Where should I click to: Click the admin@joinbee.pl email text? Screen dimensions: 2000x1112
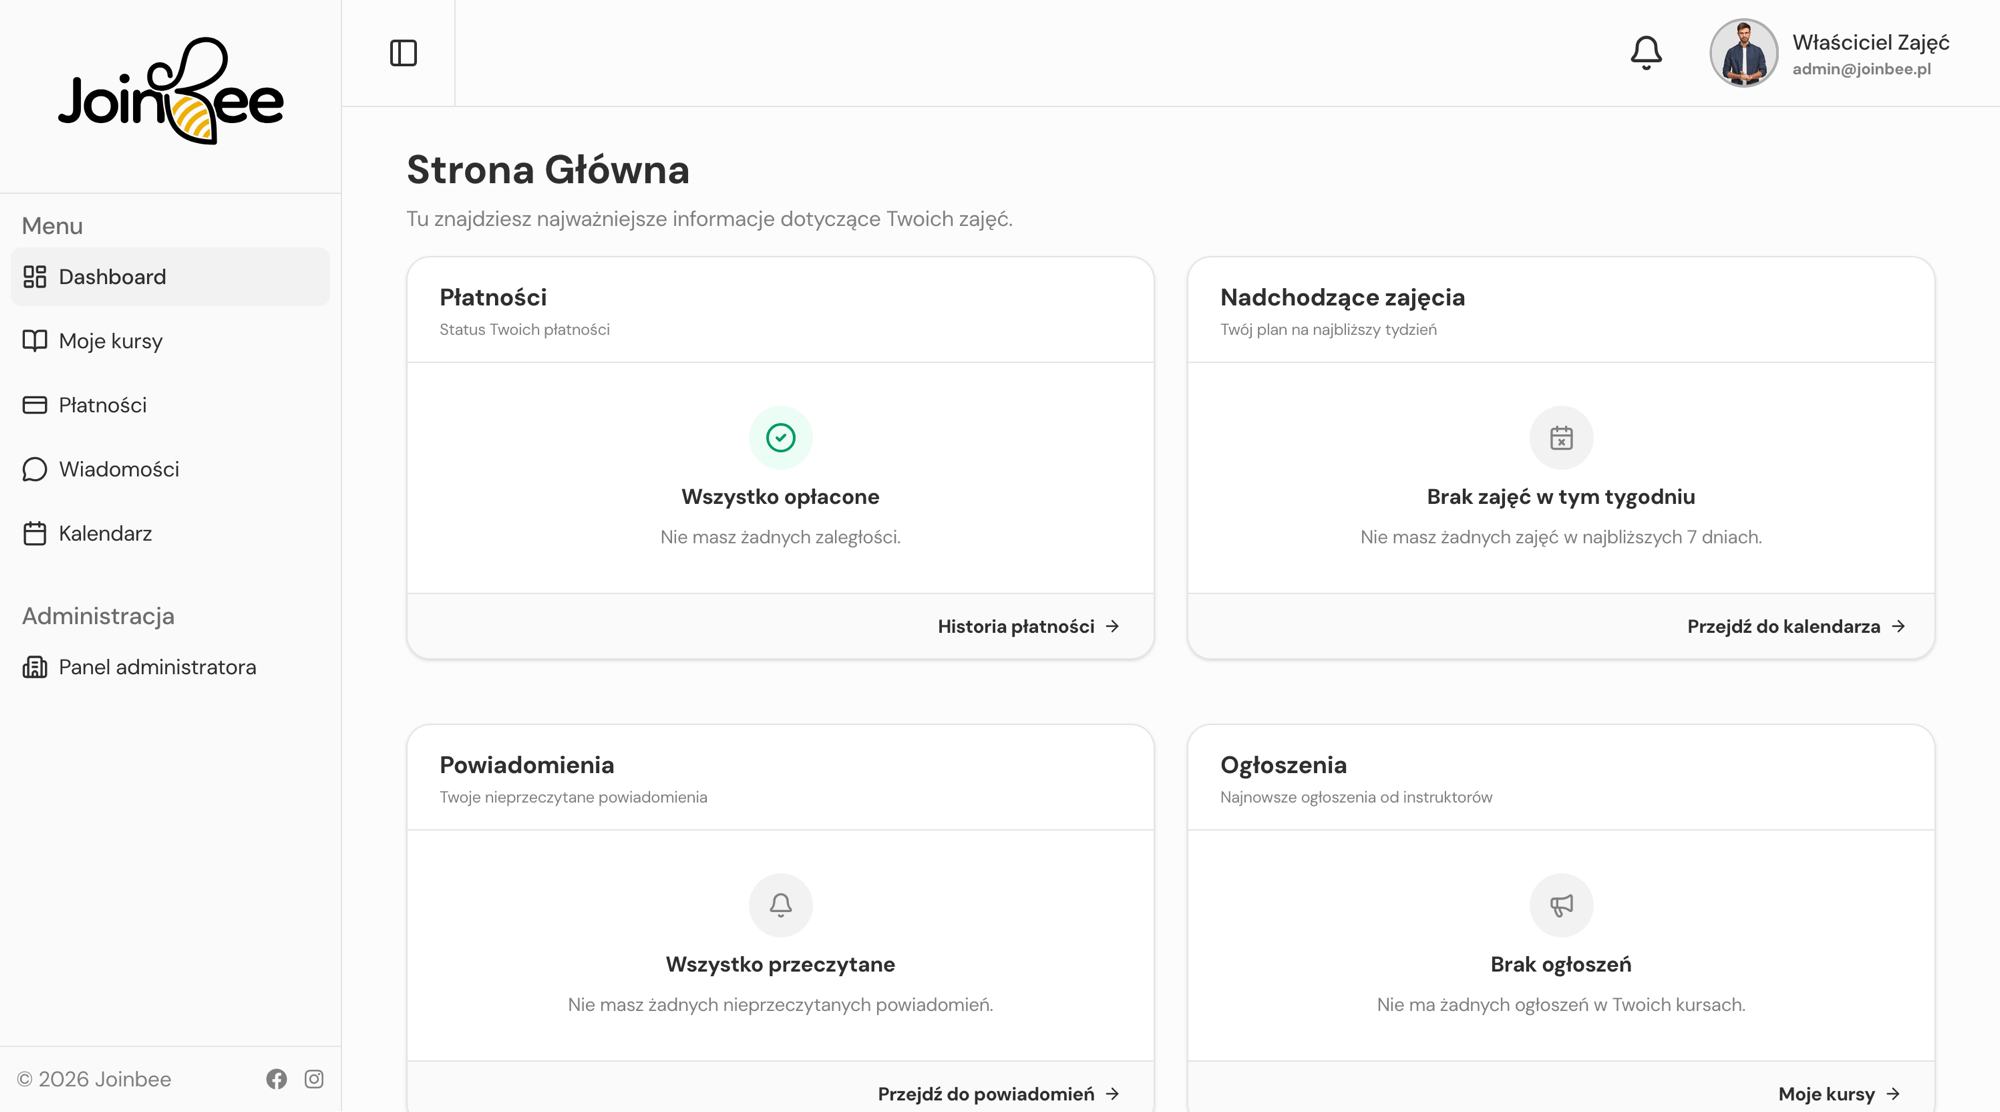(x=1861, y=69)
